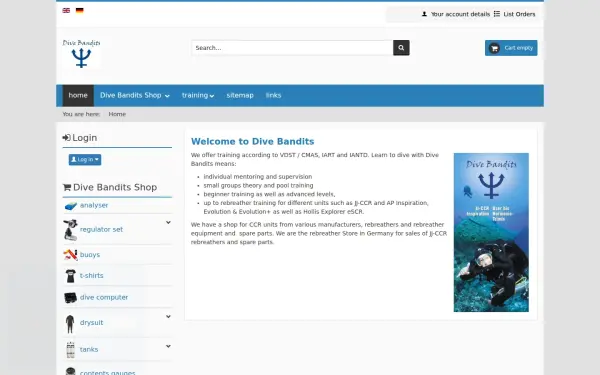The image size is (600, 375).
Task: Open the t-shirts category link
Action: 91,276
